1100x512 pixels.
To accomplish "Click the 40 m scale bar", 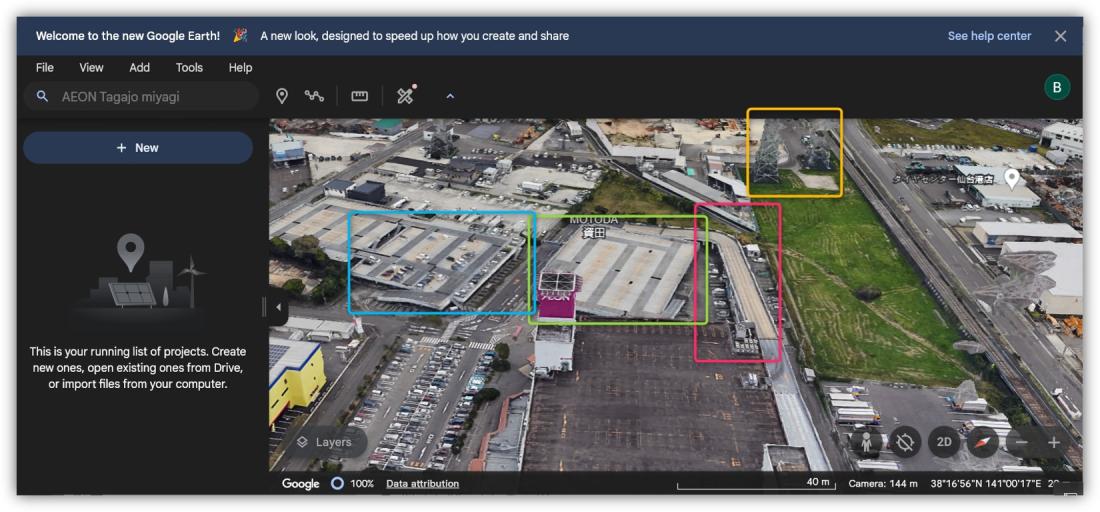I will (758, 483).
